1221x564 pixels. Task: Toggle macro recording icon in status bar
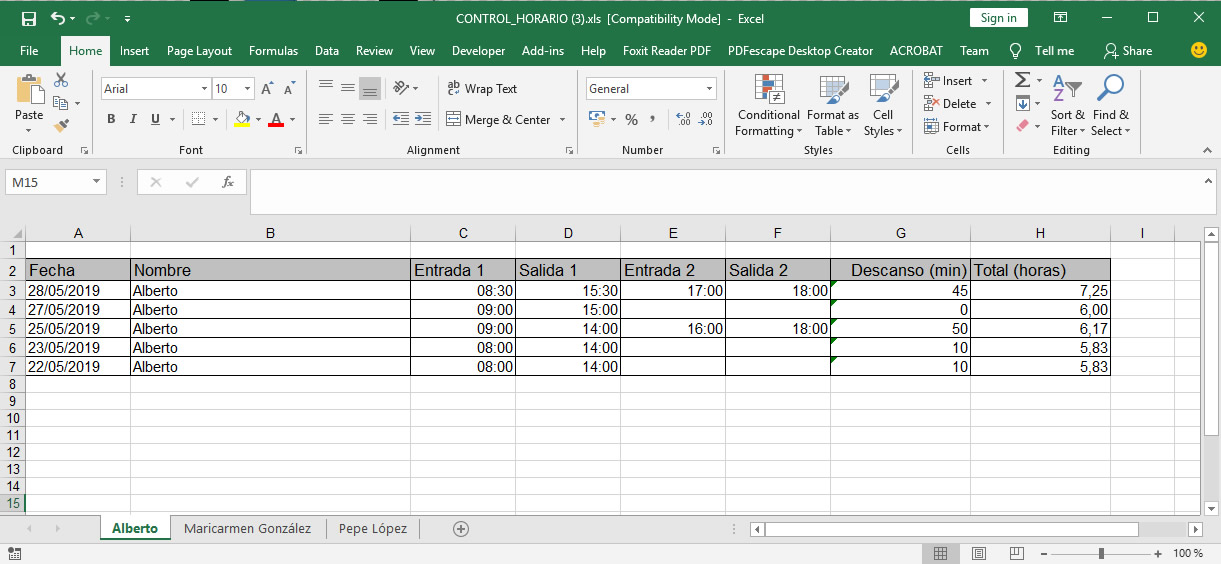click(x=14, y=553)
